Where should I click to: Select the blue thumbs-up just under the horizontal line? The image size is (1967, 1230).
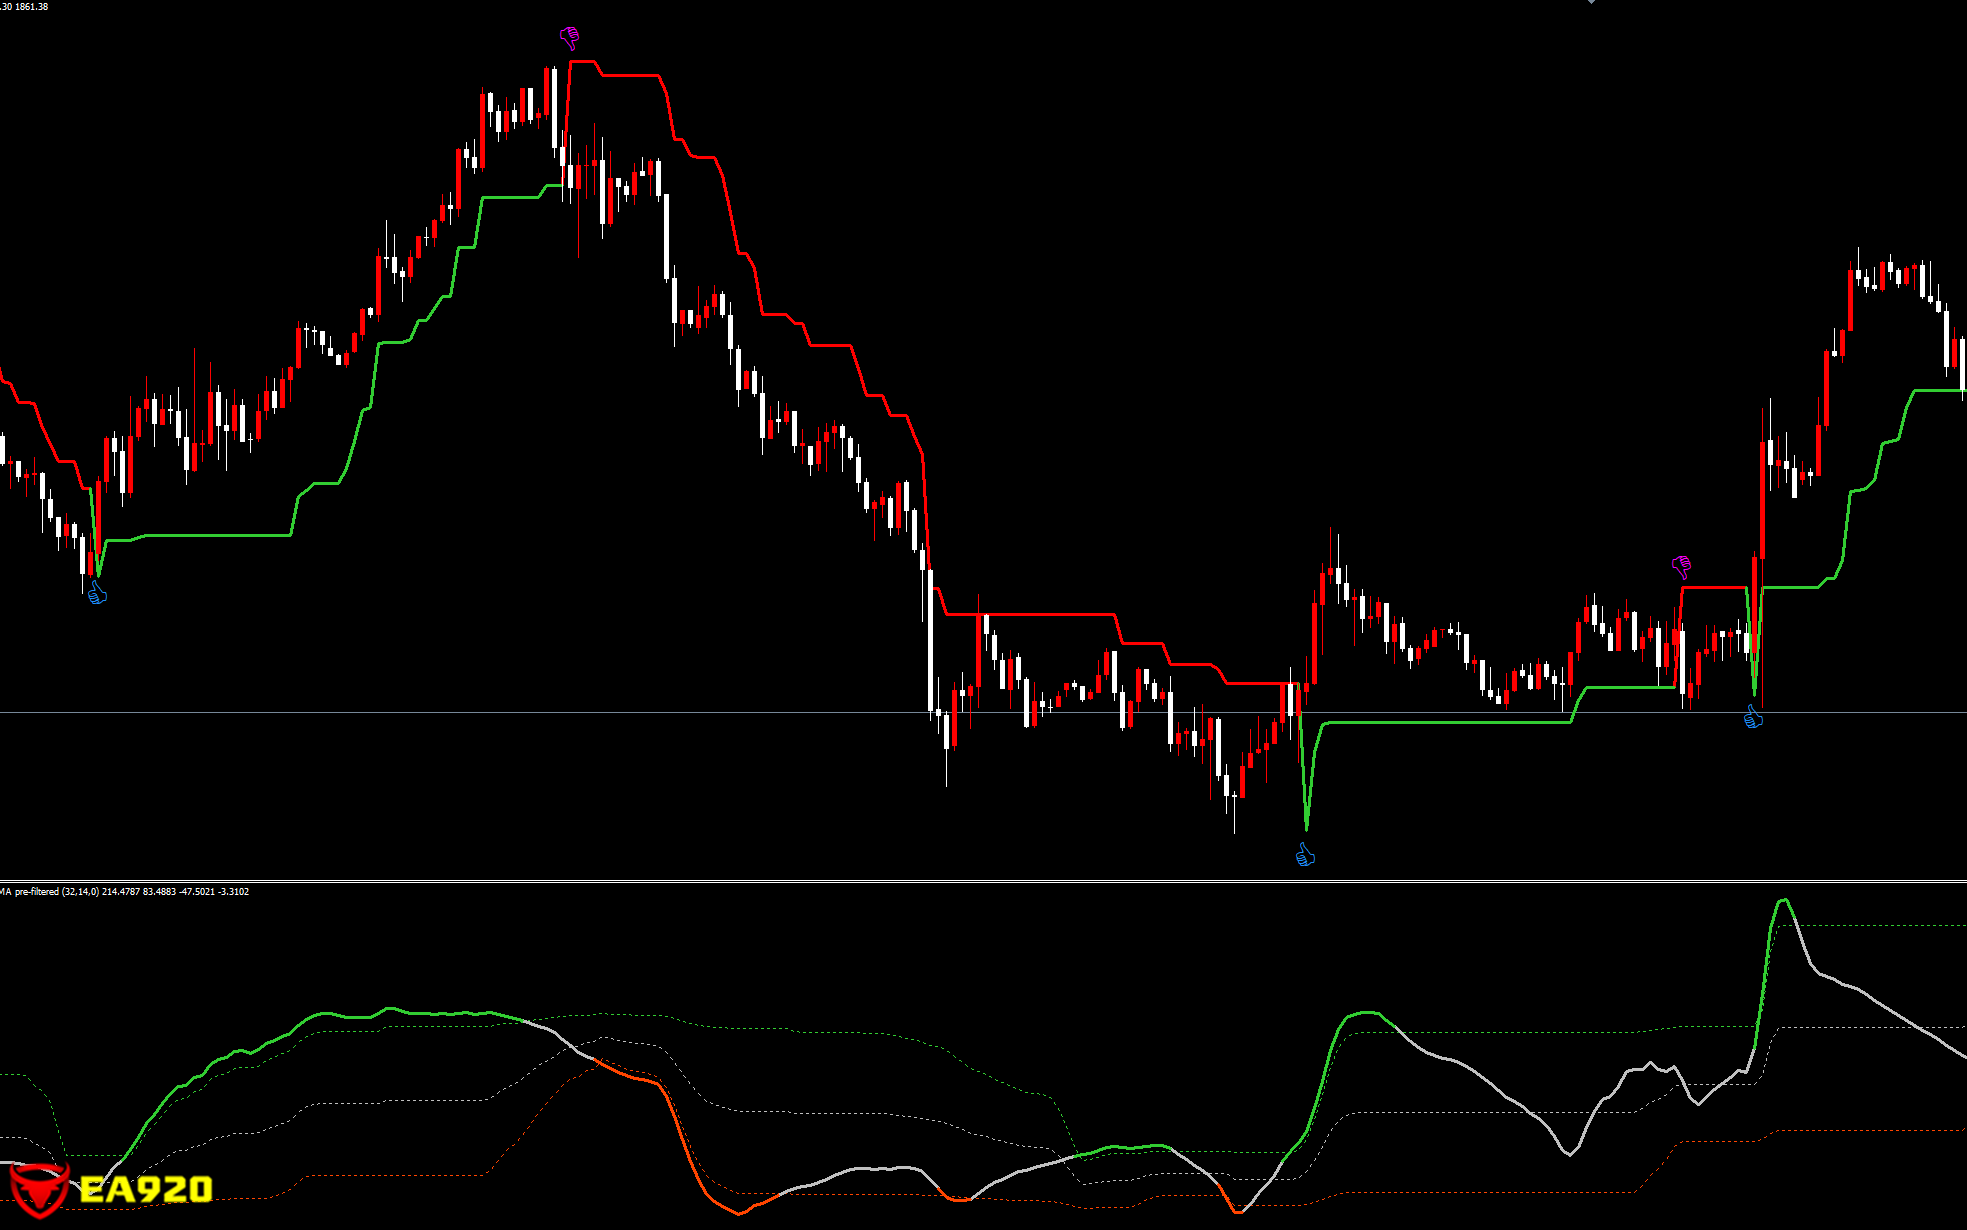click(1753, 717)
